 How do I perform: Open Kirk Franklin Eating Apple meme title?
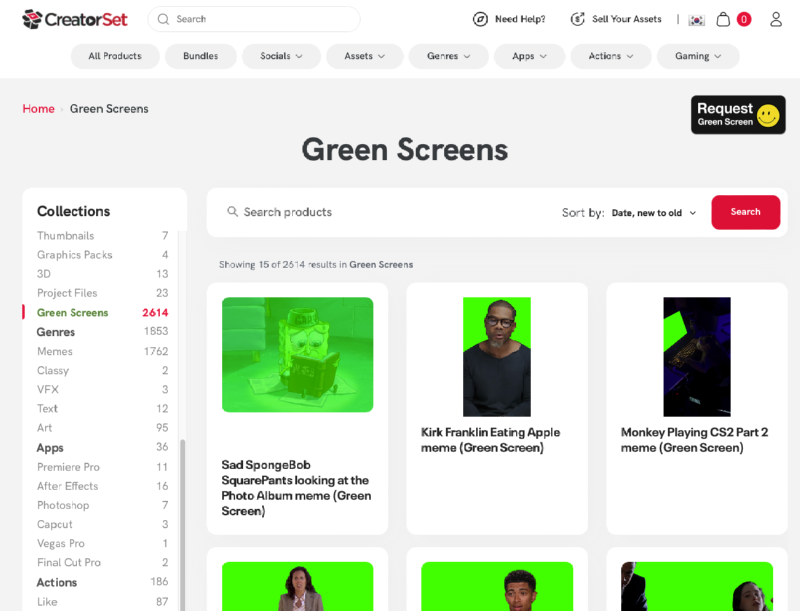tap(490, 440)
